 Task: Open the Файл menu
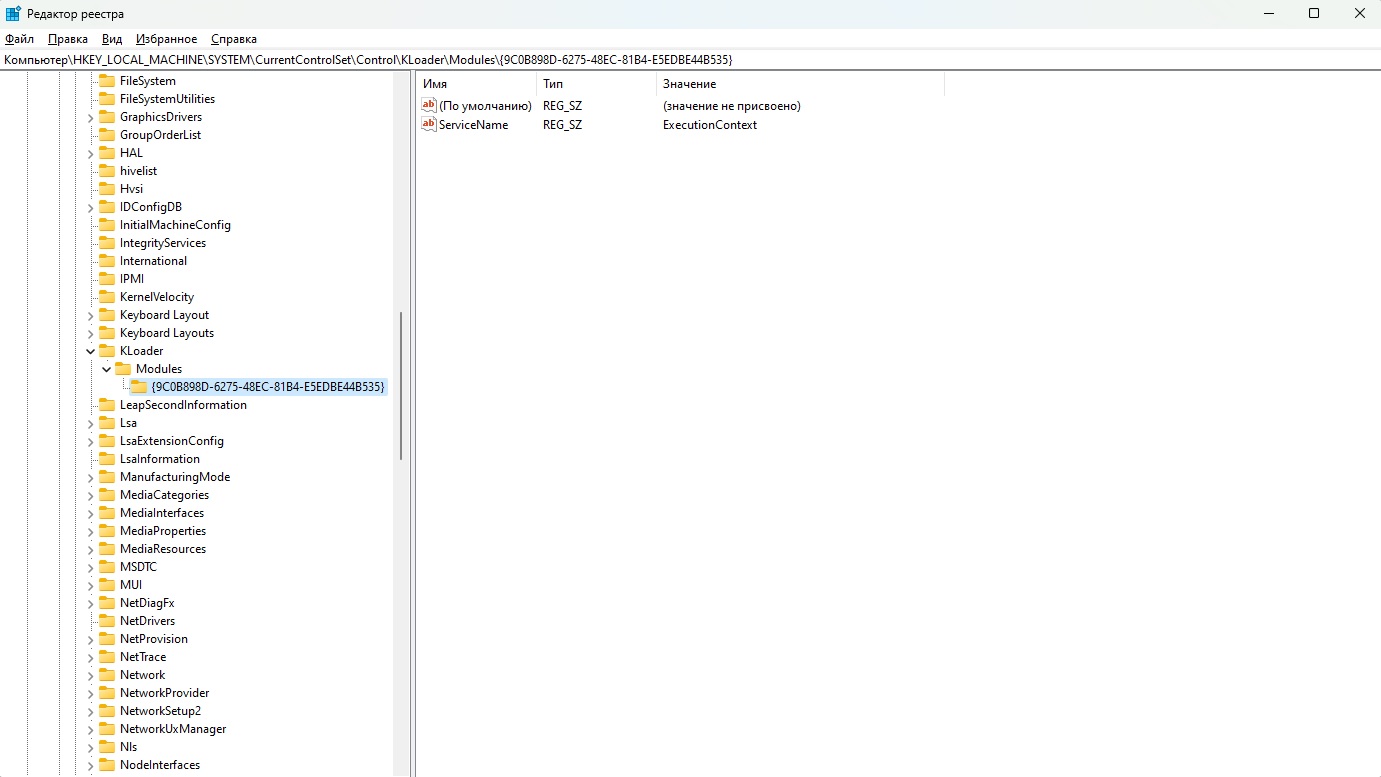pos(19,39)
